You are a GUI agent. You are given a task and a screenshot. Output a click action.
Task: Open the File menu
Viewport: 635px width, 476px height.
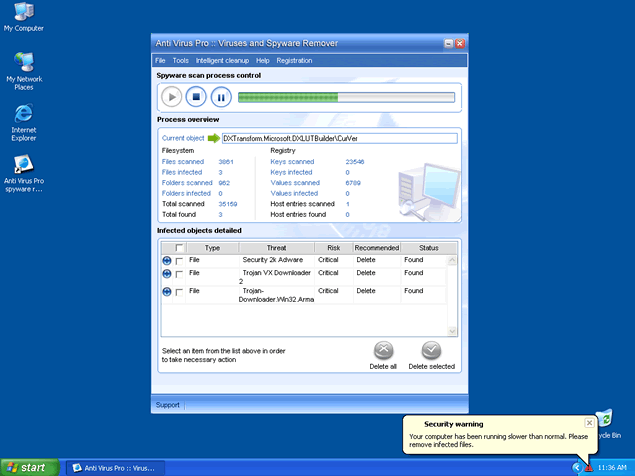[160, 61]
